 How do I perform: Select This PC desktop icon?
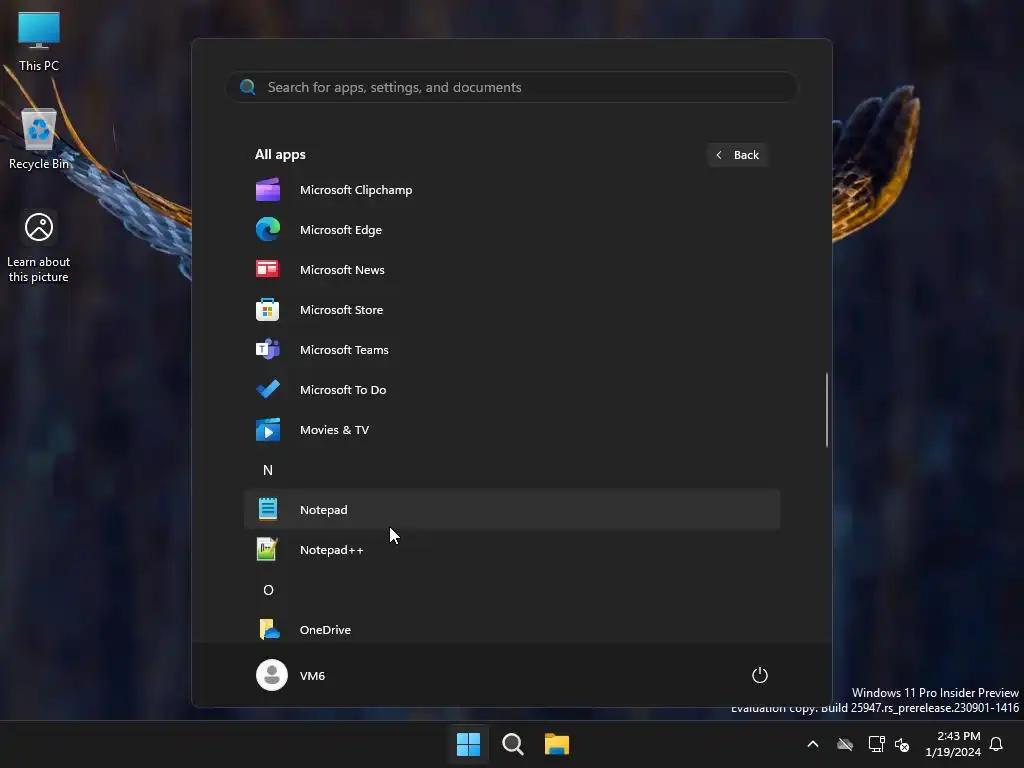(x=39, y=41)
